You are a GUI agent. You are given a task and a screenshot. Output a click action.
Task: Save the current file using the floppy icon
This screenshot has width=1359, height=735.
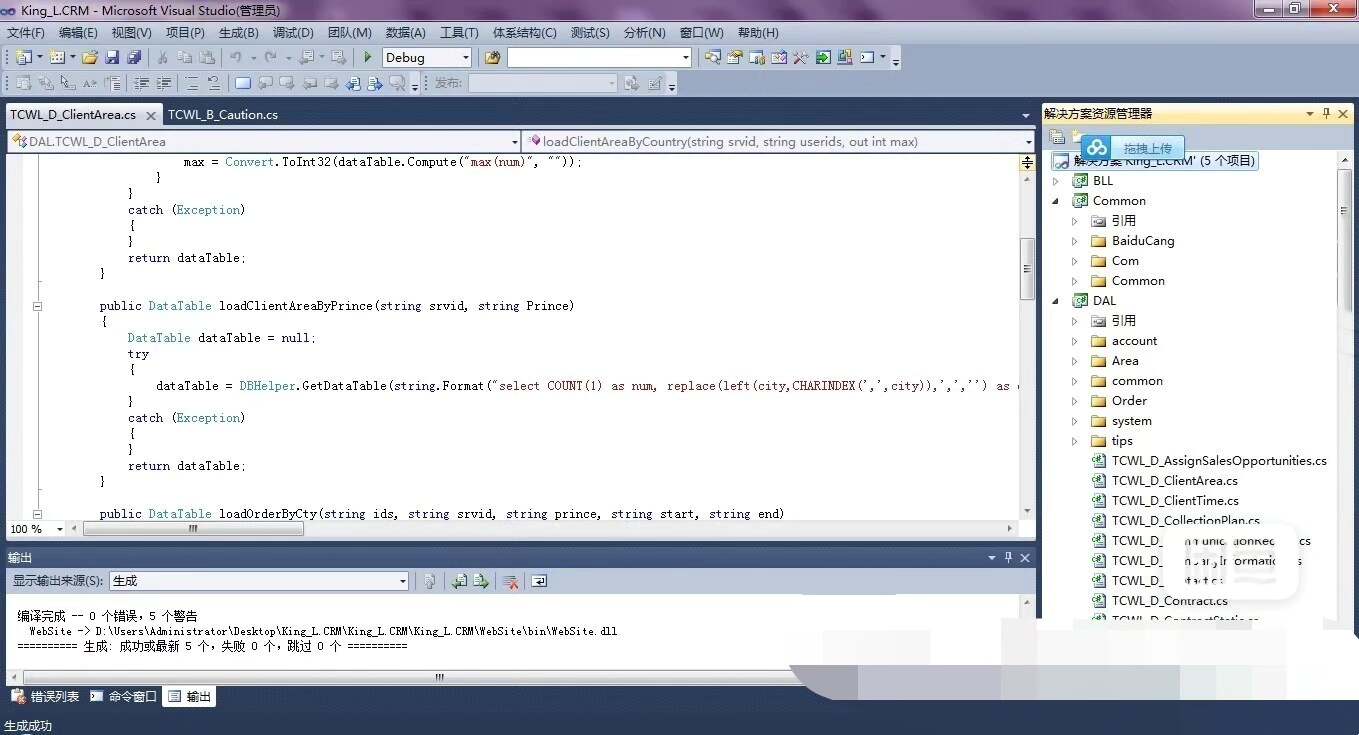click(112, 58)
